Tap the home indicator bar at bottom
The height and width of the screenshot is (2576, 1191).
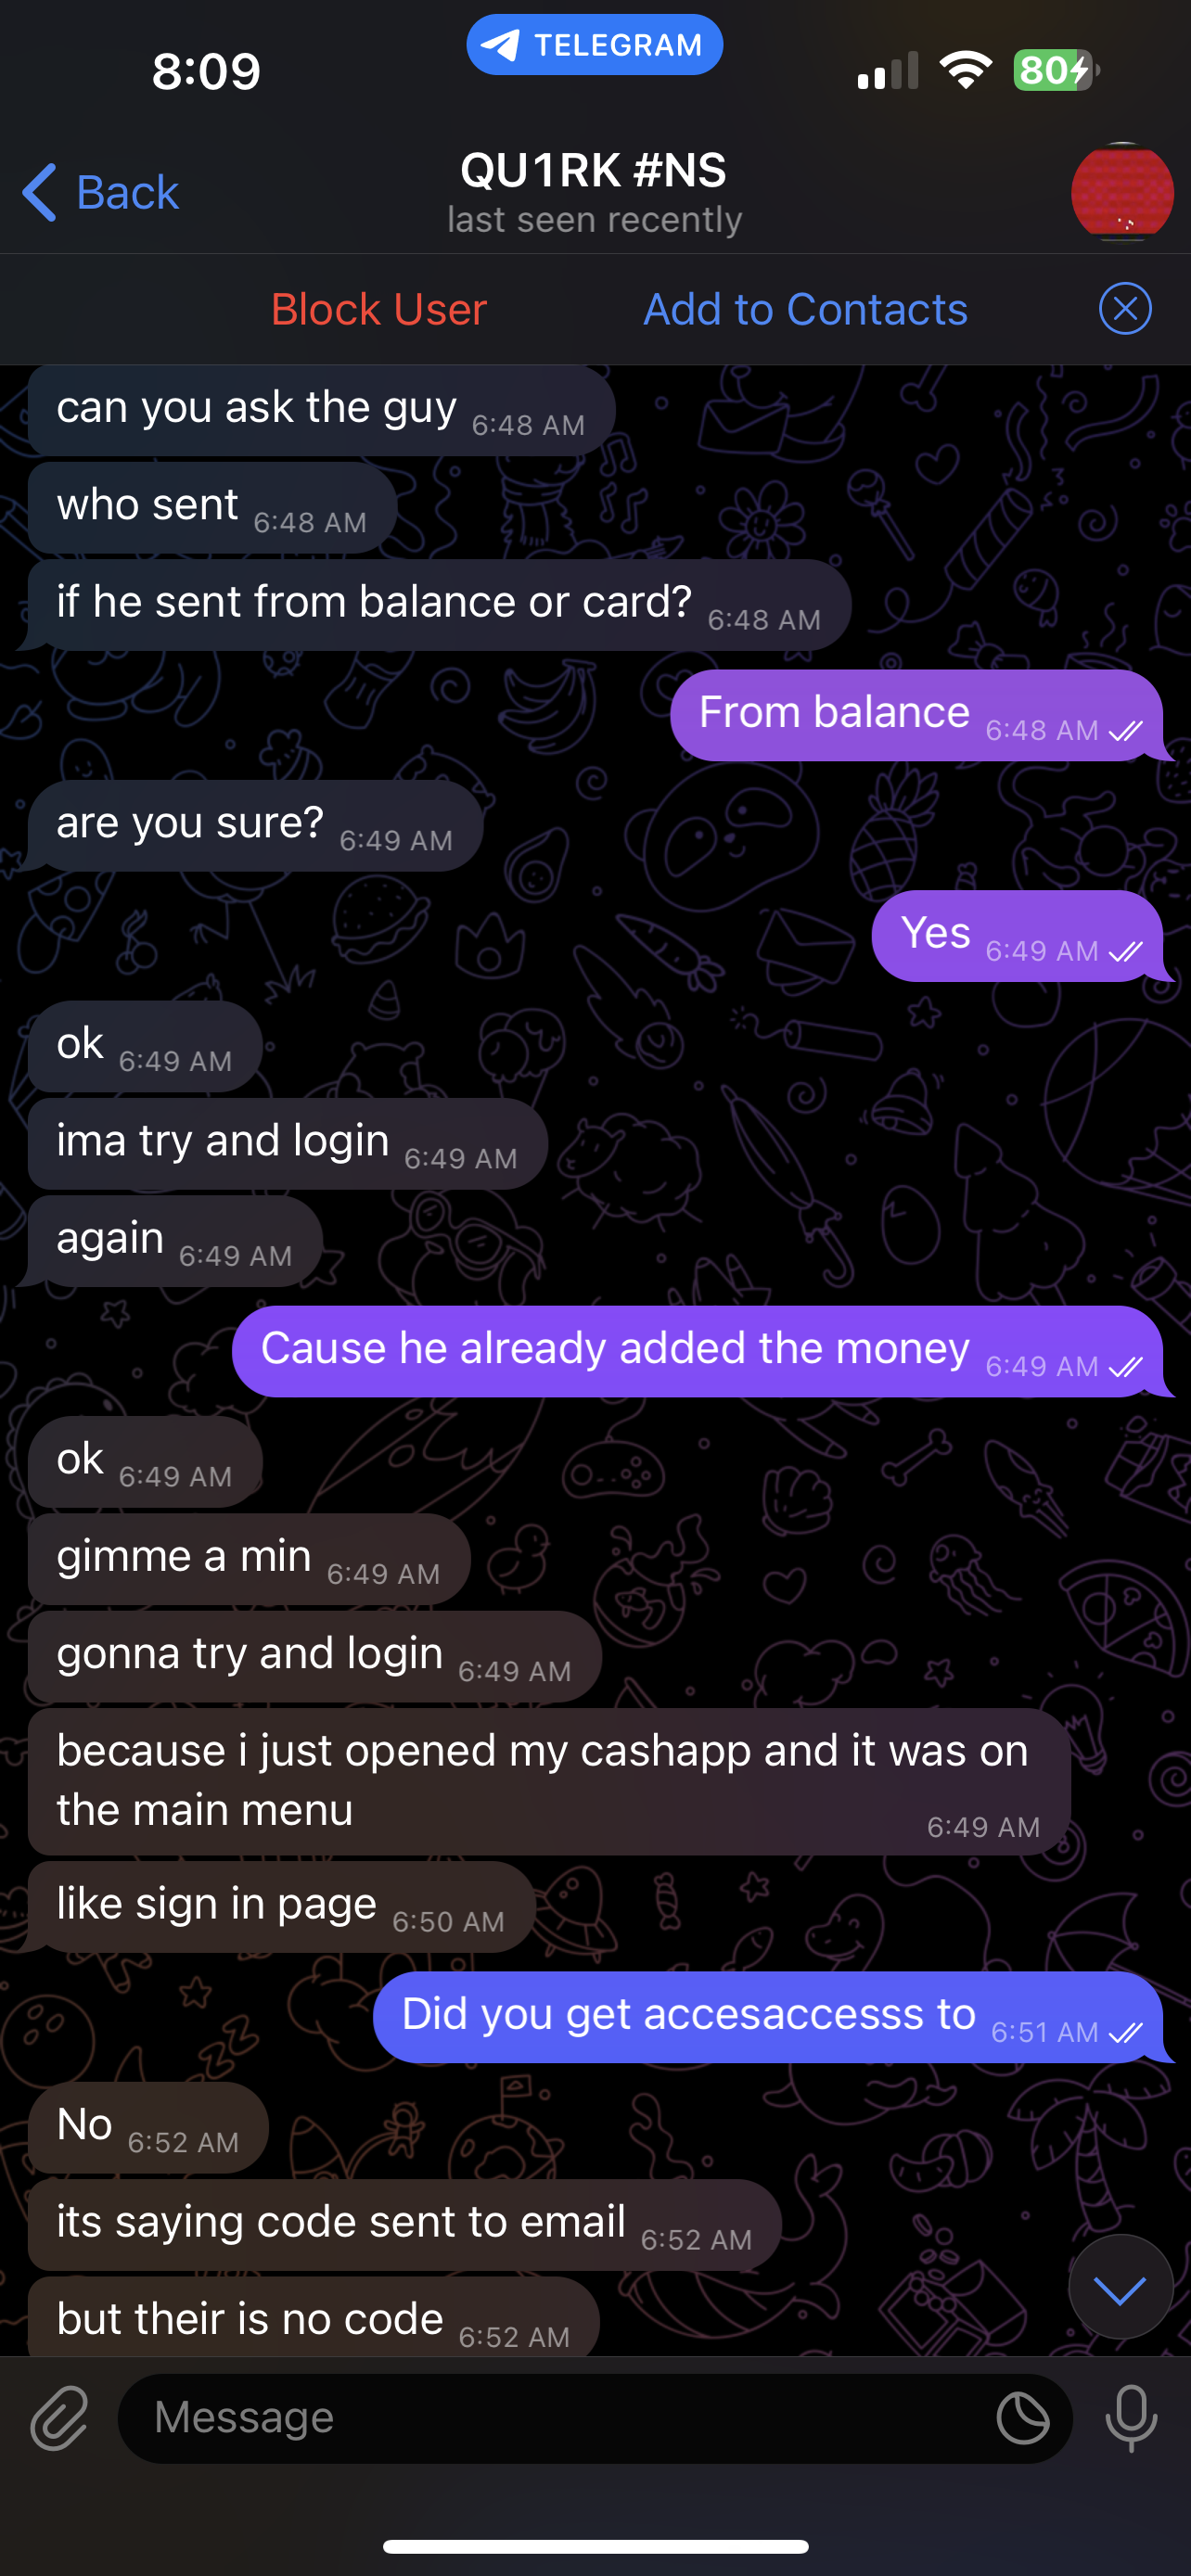595,2546
